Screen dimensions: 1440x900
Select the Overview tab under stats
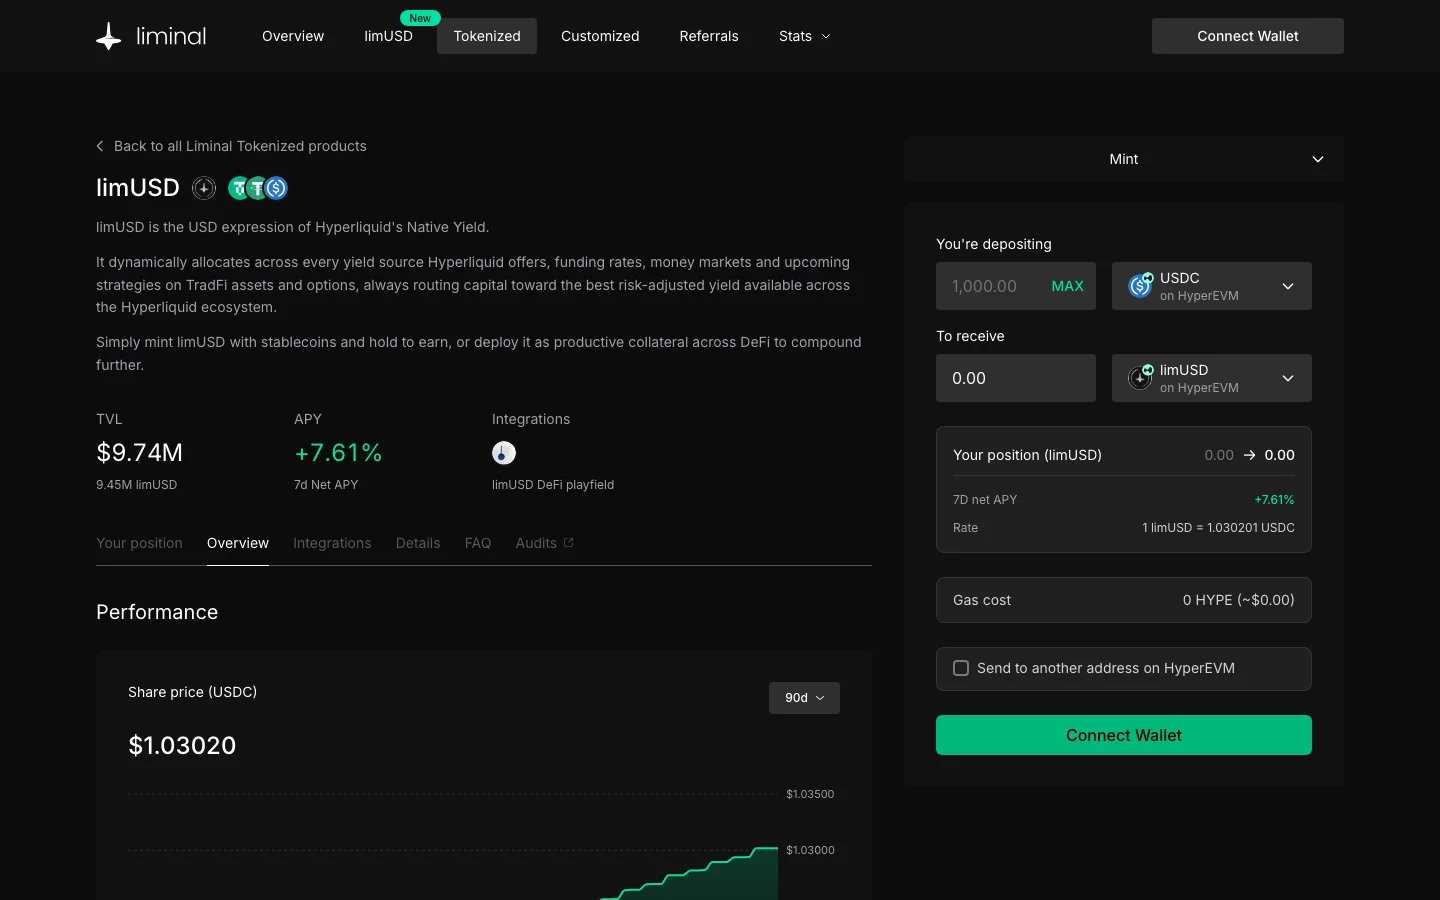click(238, 543)
